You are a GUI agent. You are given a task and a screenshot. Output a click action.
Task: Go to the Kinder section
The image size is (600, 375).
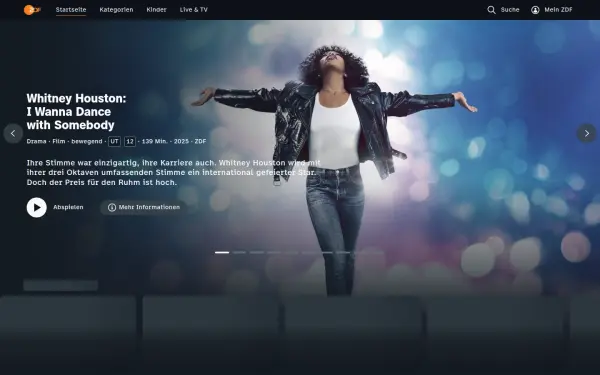[157, 10]
